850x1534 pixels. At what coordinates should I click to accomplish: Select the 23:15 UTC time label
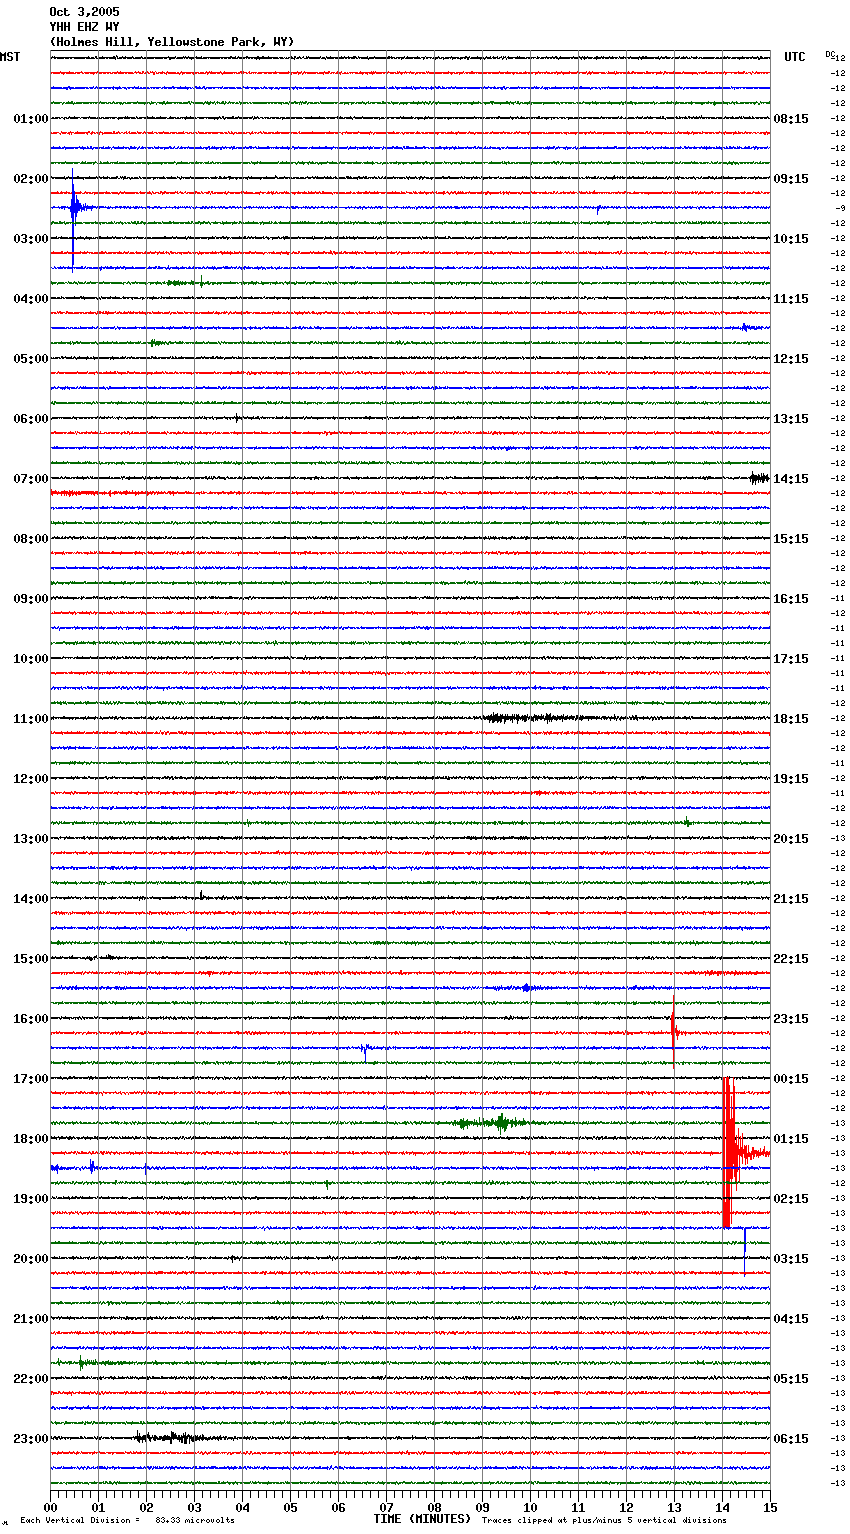point(791,1019)
